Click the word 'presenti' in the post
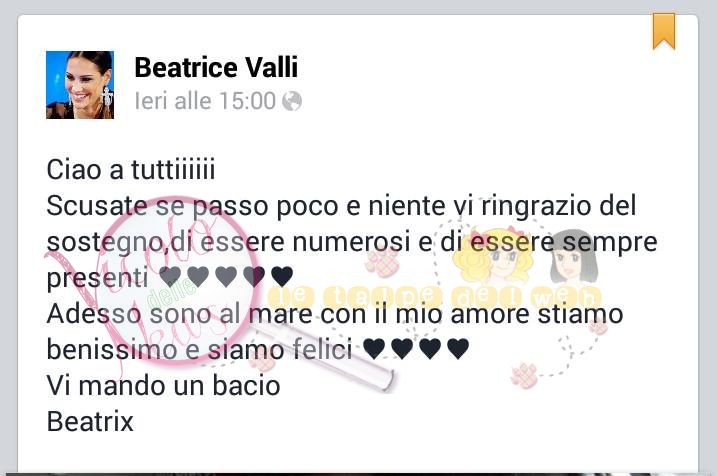Viewport: 718px width, 476px height. [97, 278]
